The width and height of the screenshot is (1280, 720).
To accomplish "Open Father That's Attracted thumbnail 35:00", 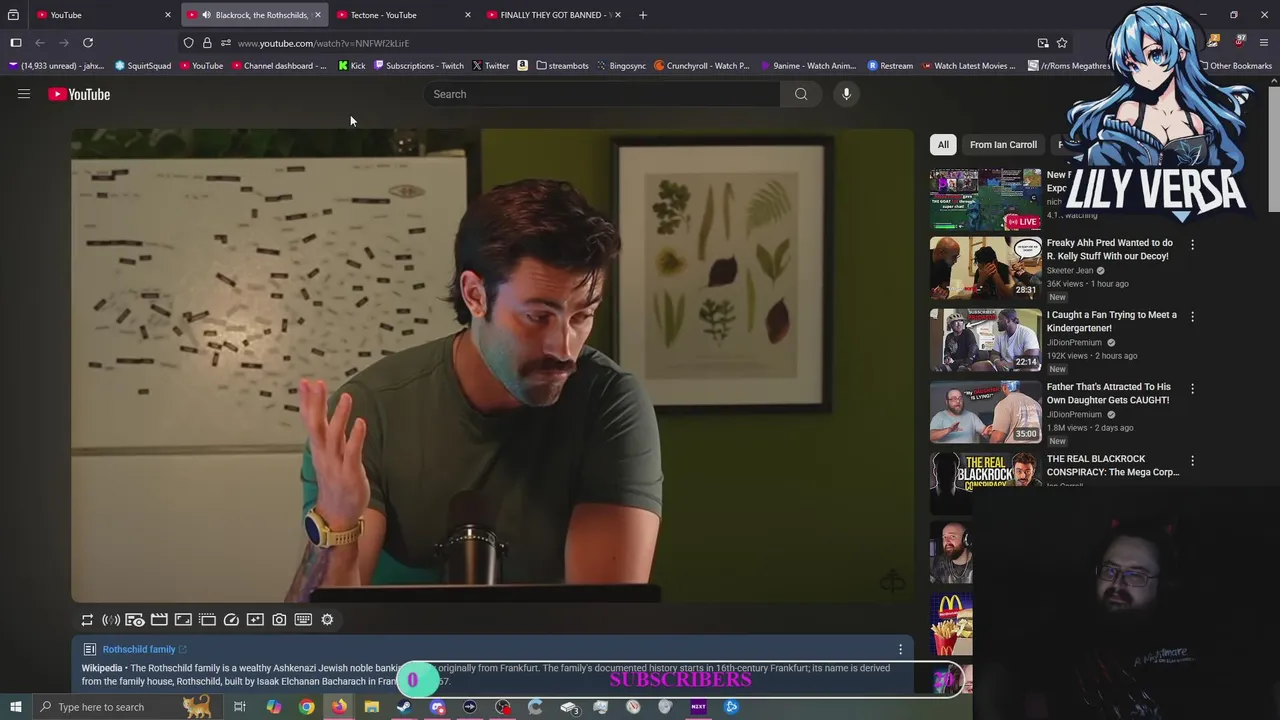I will (985, 412).
